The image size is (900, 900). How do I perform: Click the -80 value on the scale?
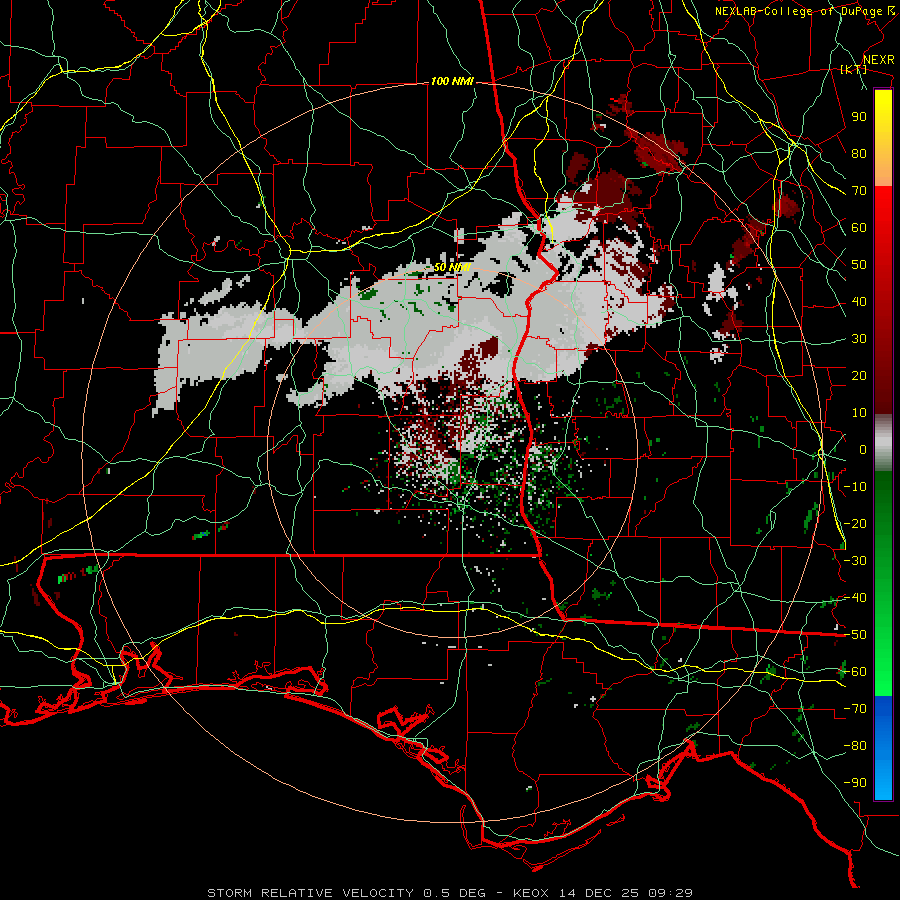[855, 746]
